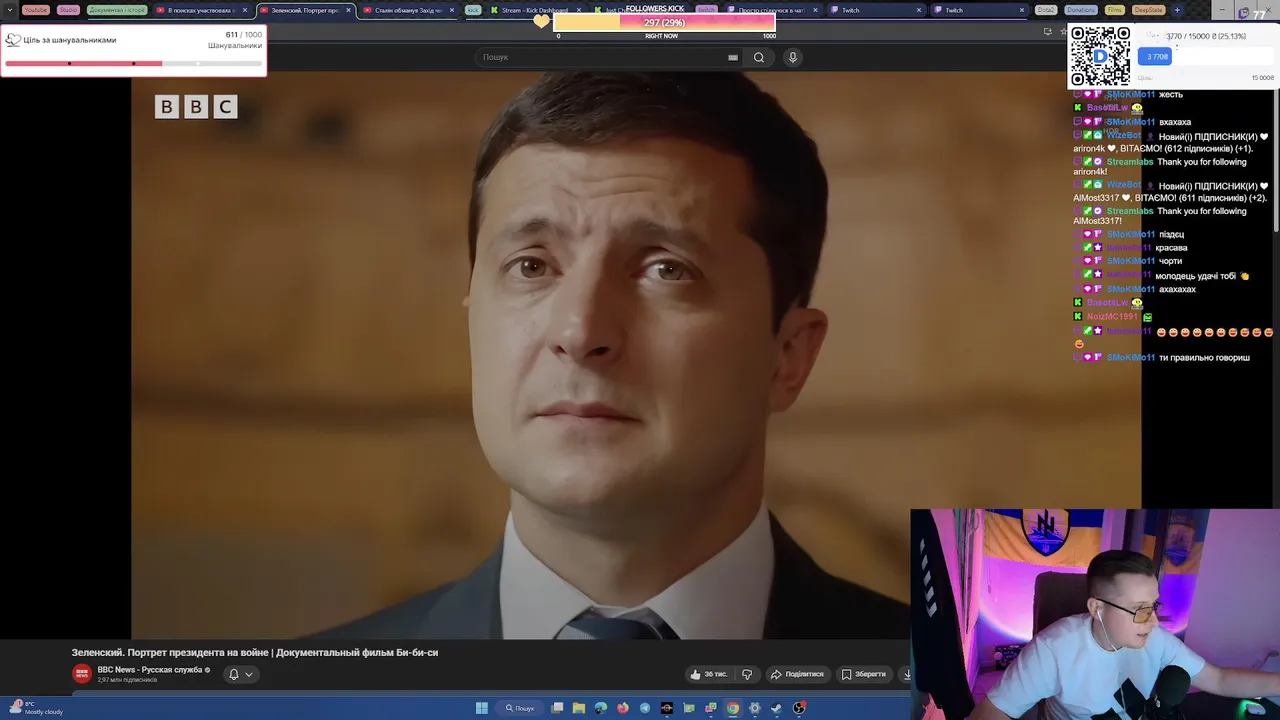The width and height of the screenshot is (1280, 720).
Task: Close the Stream - Kick Dashboard tab
Action: 578,10
